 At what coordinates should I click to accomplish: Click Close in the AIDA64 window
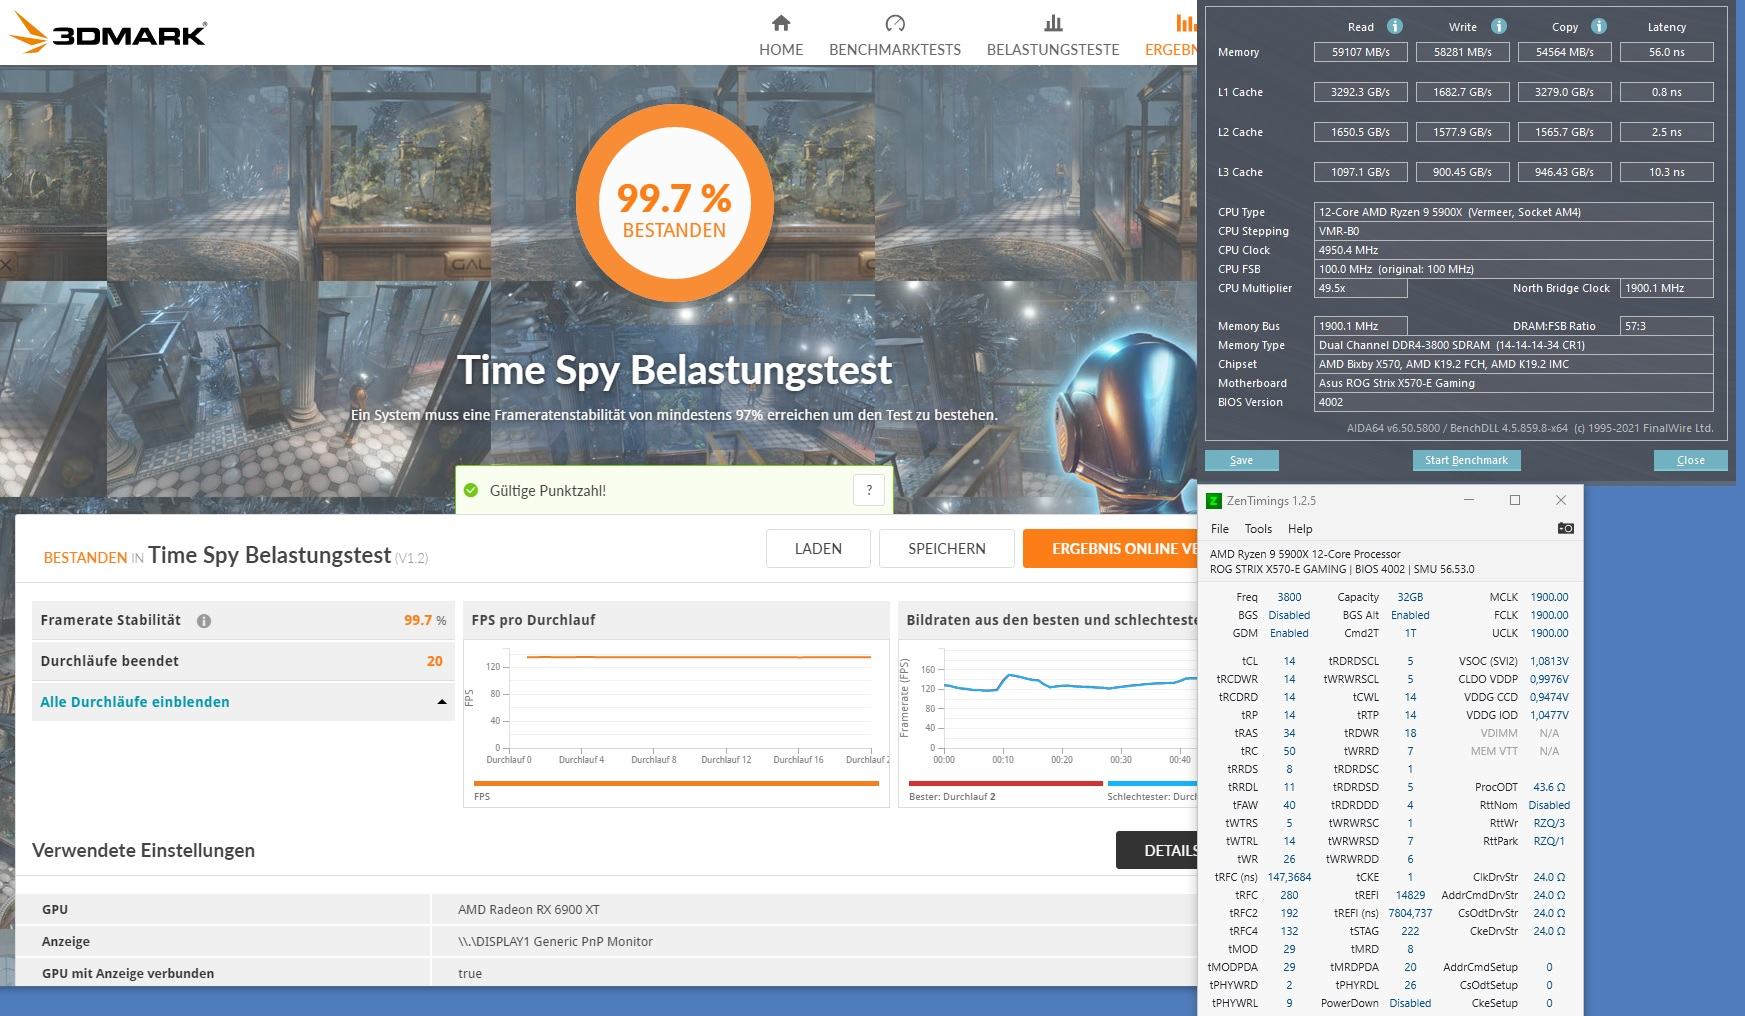[x=1690, y=460]
